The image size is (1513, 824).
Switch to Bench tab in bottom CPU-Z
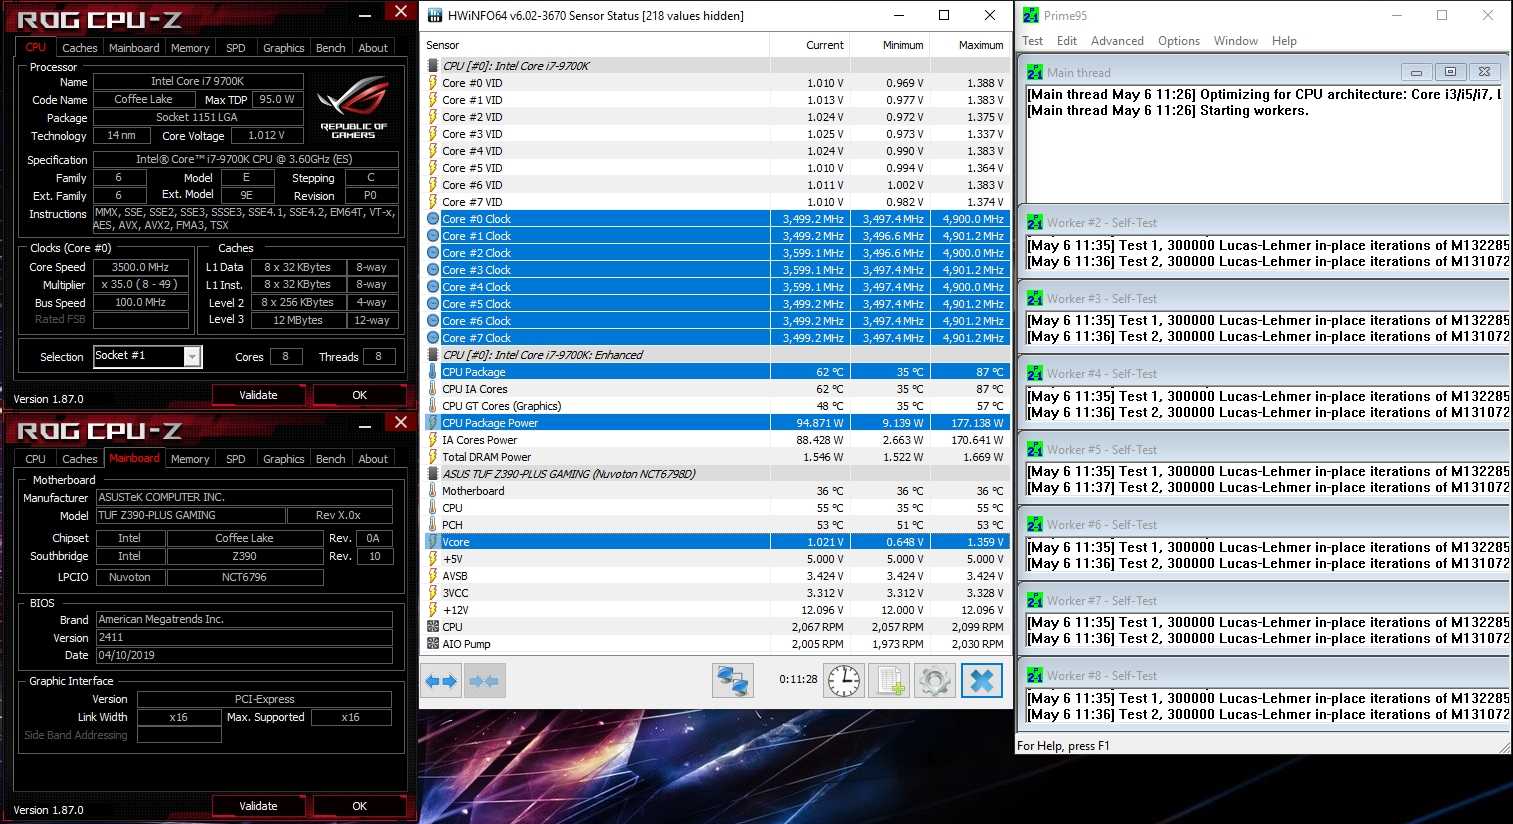[x=330, y=459]
